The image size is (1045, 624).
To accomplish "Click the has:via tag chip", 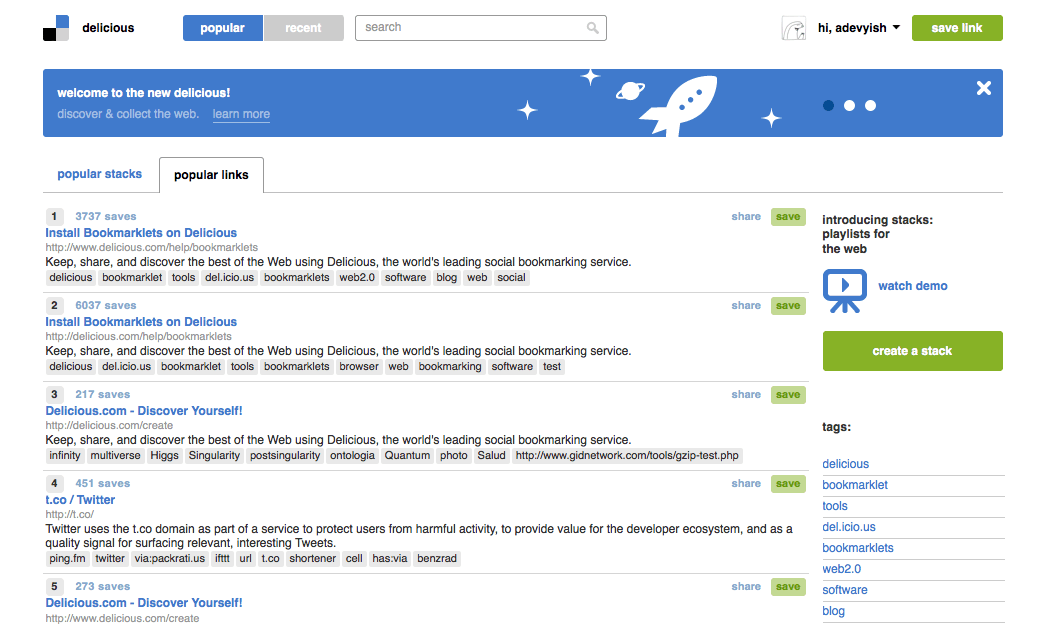I will click(390, 559).
